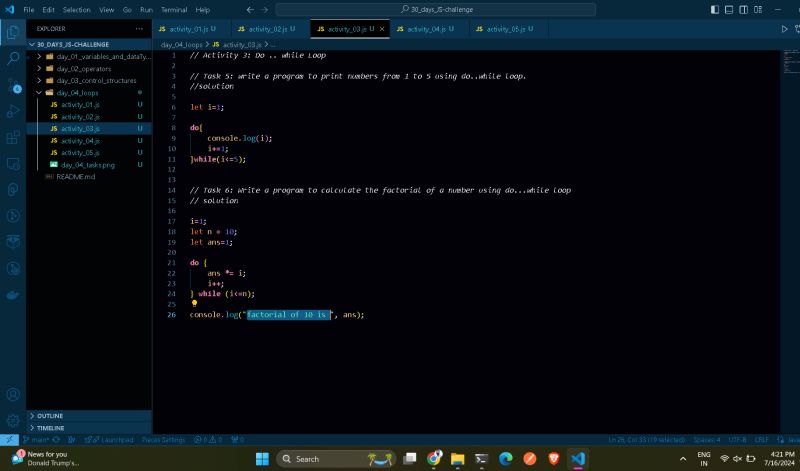Expand the day_01_variables_and_dataTy... folder

(89, 57)
